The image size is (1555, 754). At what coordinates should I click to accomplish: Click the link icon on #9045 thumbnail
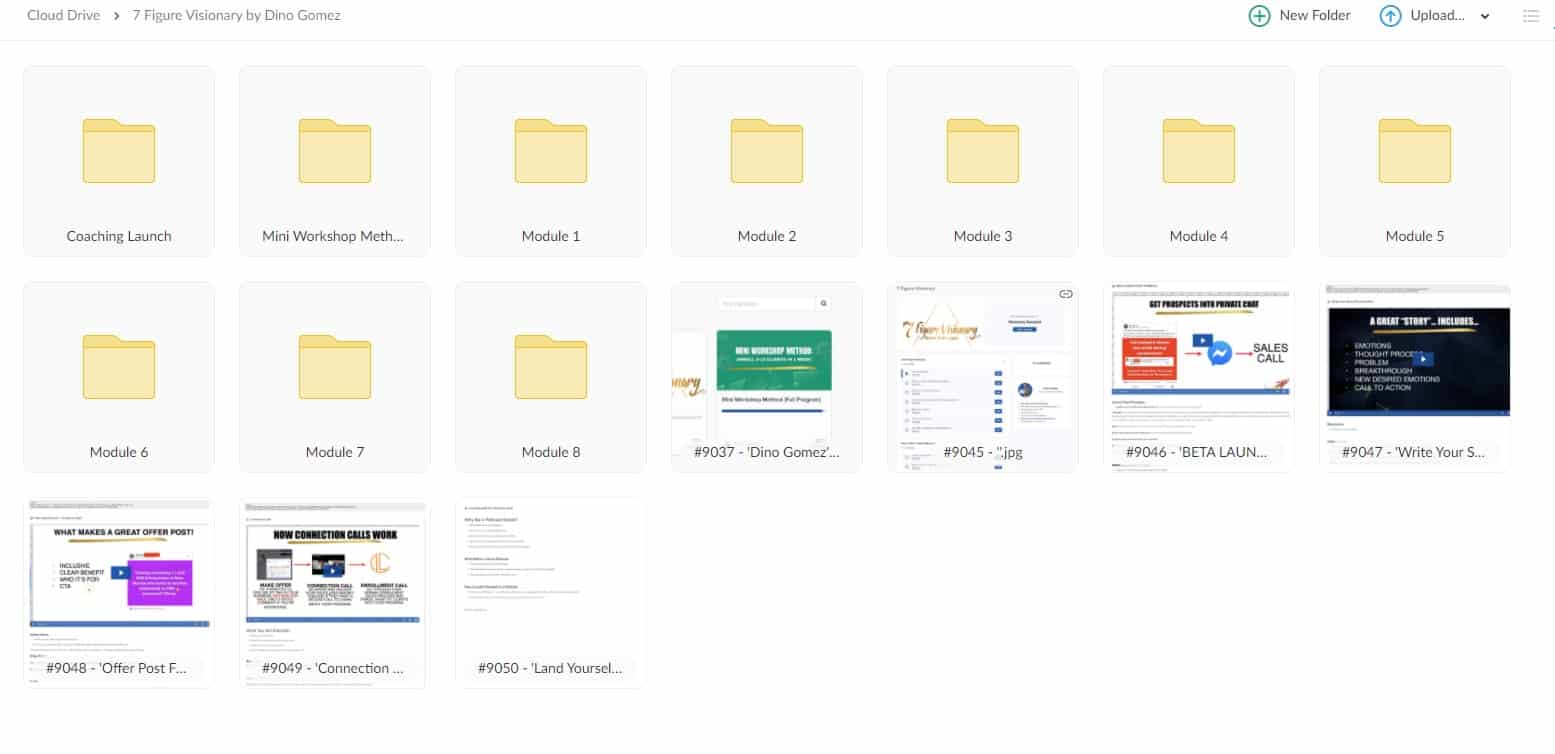click(x=1065, y=294)
